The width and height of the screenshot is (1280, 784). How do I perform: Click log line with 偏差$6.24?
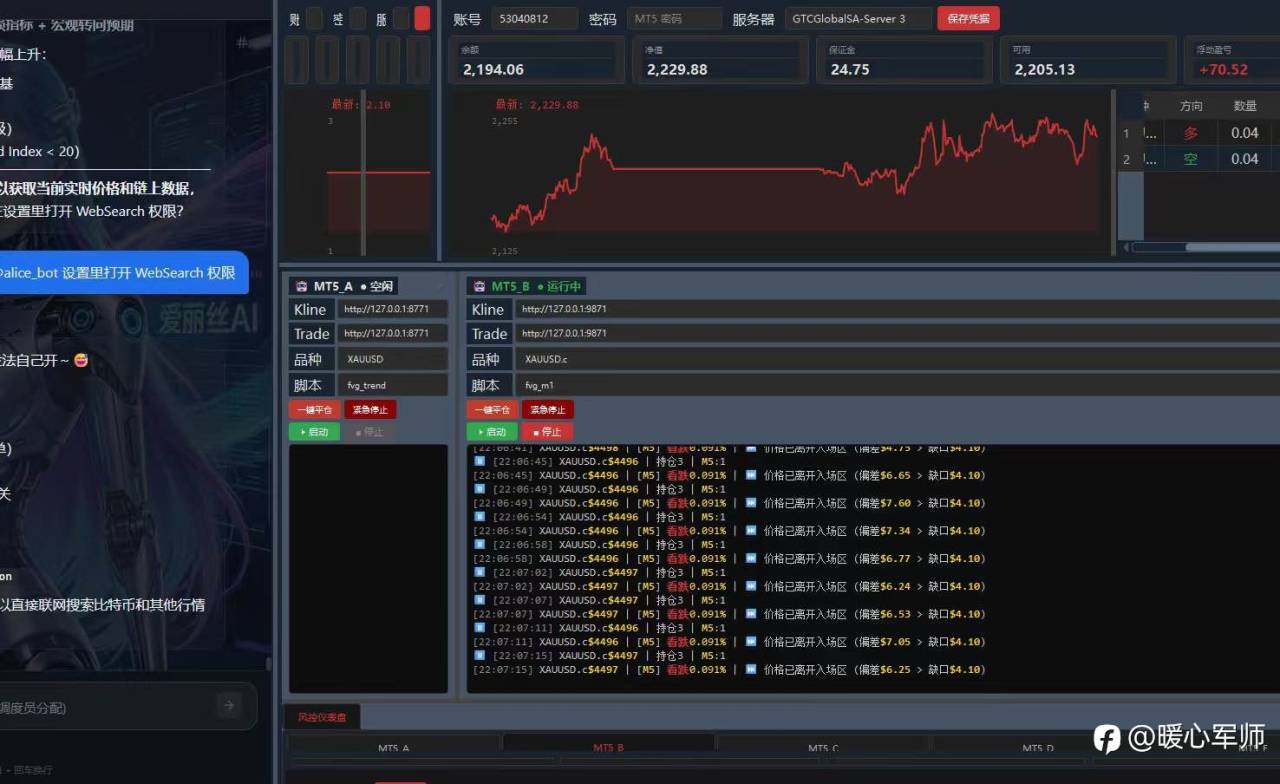[730, 586]
